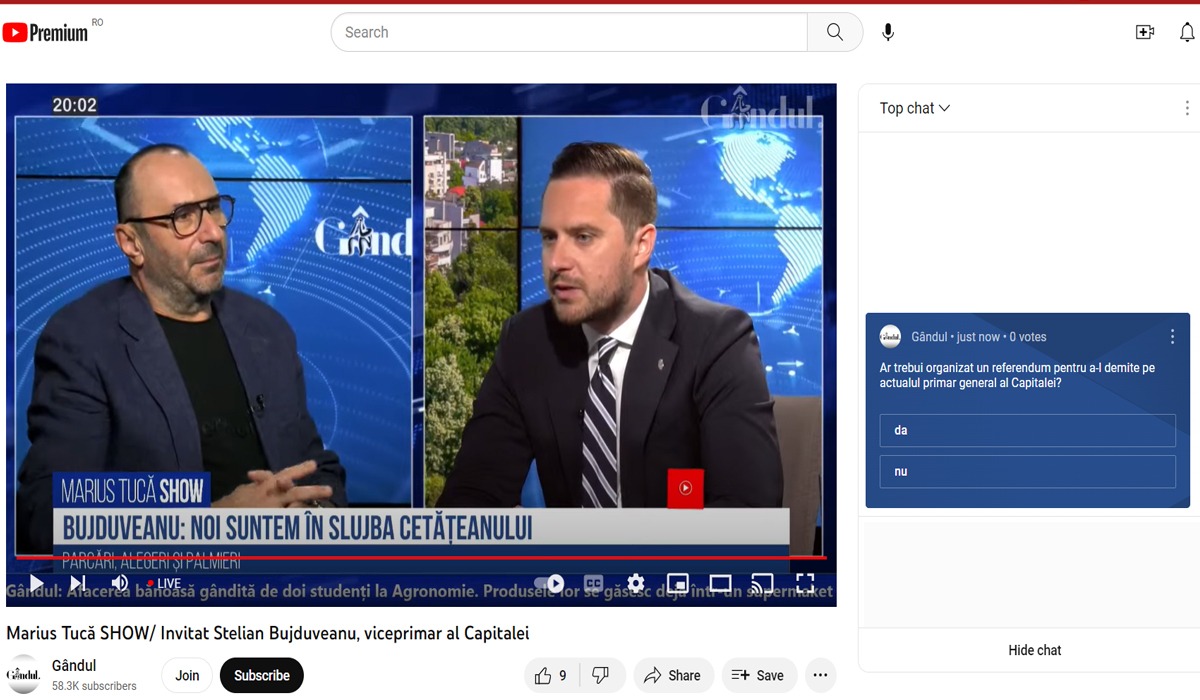Dislike the video with thumbs down
Screen dimensions: 1200x700
point(601,676)
